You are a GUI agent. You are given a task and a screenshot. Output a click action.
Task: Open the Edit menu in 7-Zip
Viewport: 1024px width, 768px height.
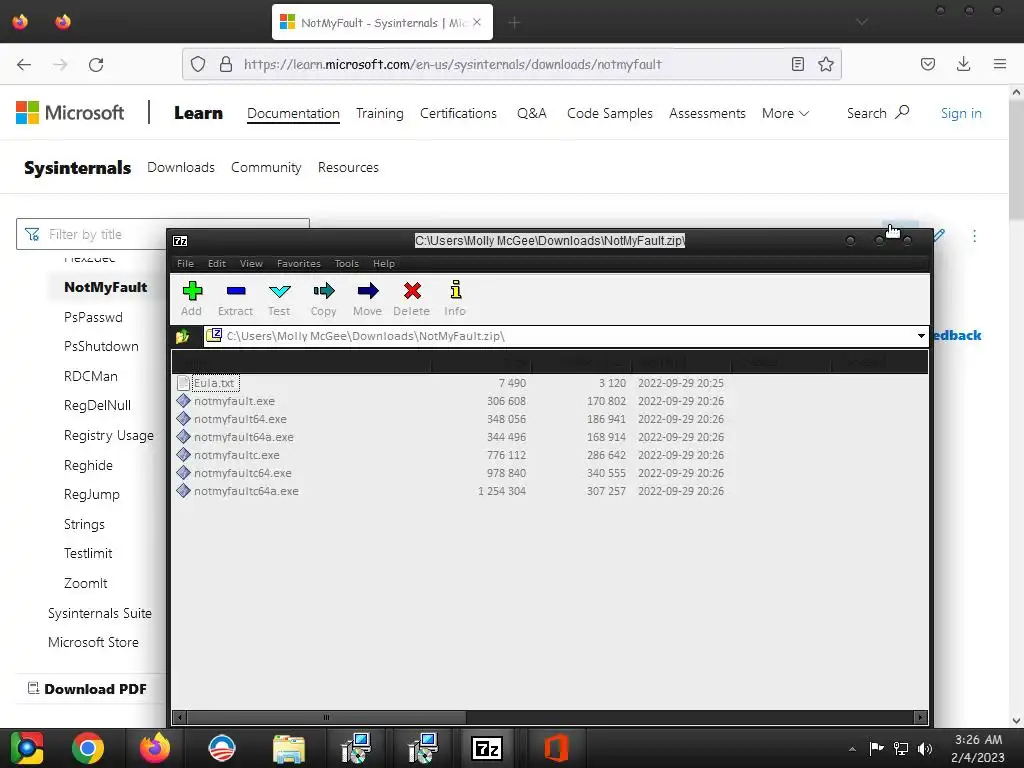(217, 263)
